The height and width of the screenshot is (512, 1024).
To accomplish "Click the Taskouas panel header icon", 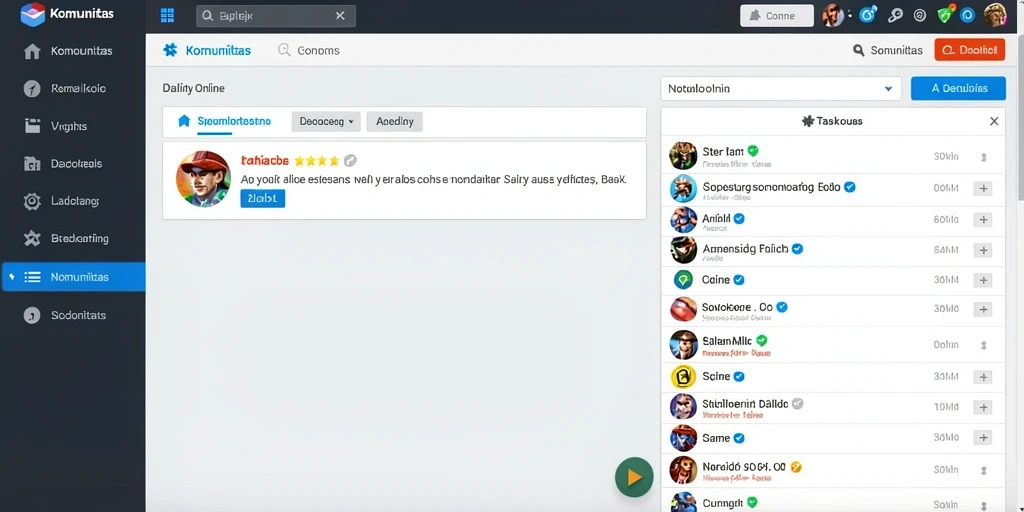I will point(807,121).
